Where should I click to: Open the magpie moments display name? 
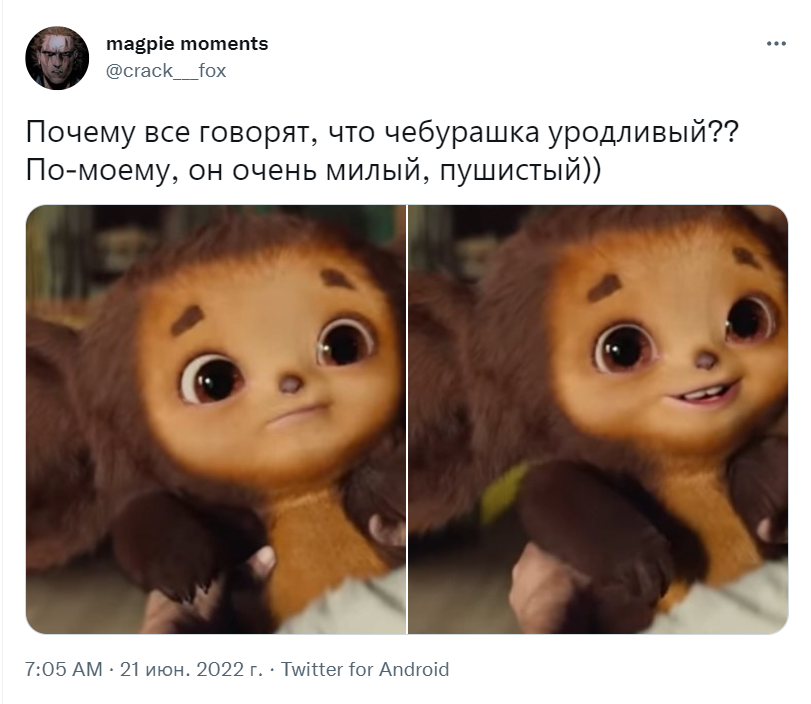click(187, 44)
